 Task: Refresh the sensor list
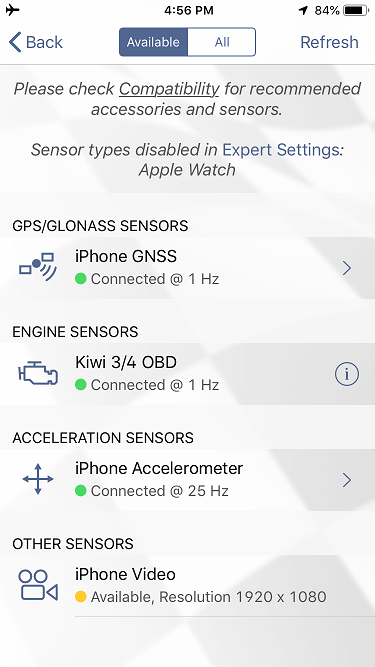click(x=329, y=42)
